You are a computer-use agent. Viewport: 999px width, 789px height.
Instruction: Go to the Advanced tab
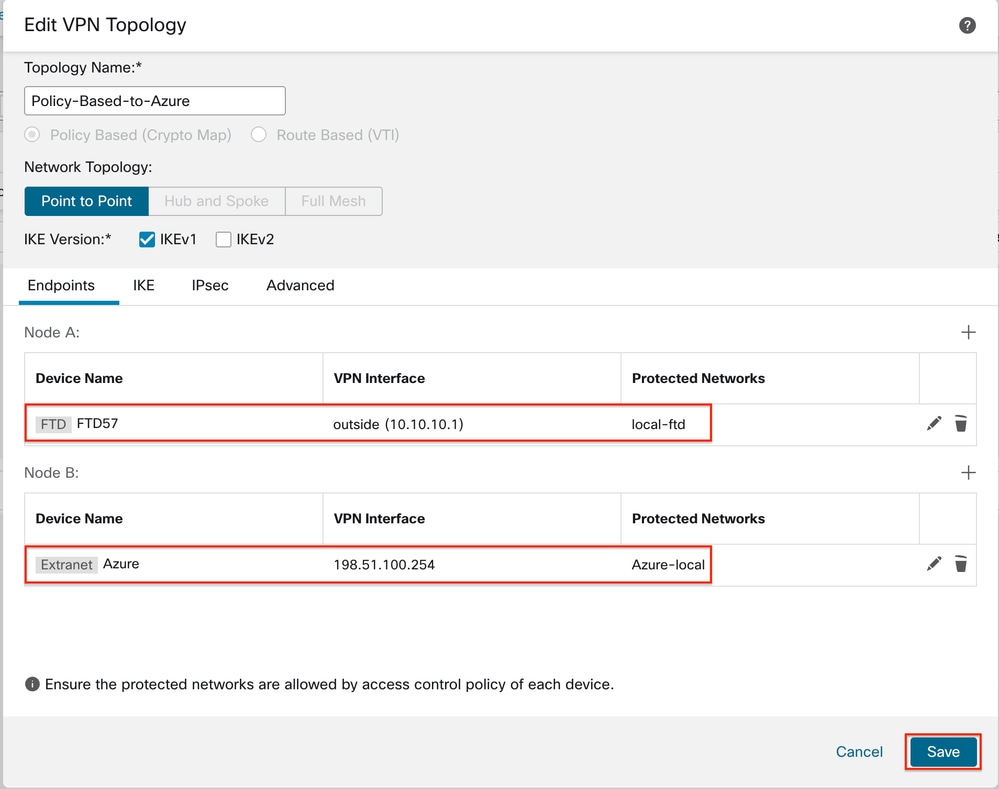coord(300,286)
